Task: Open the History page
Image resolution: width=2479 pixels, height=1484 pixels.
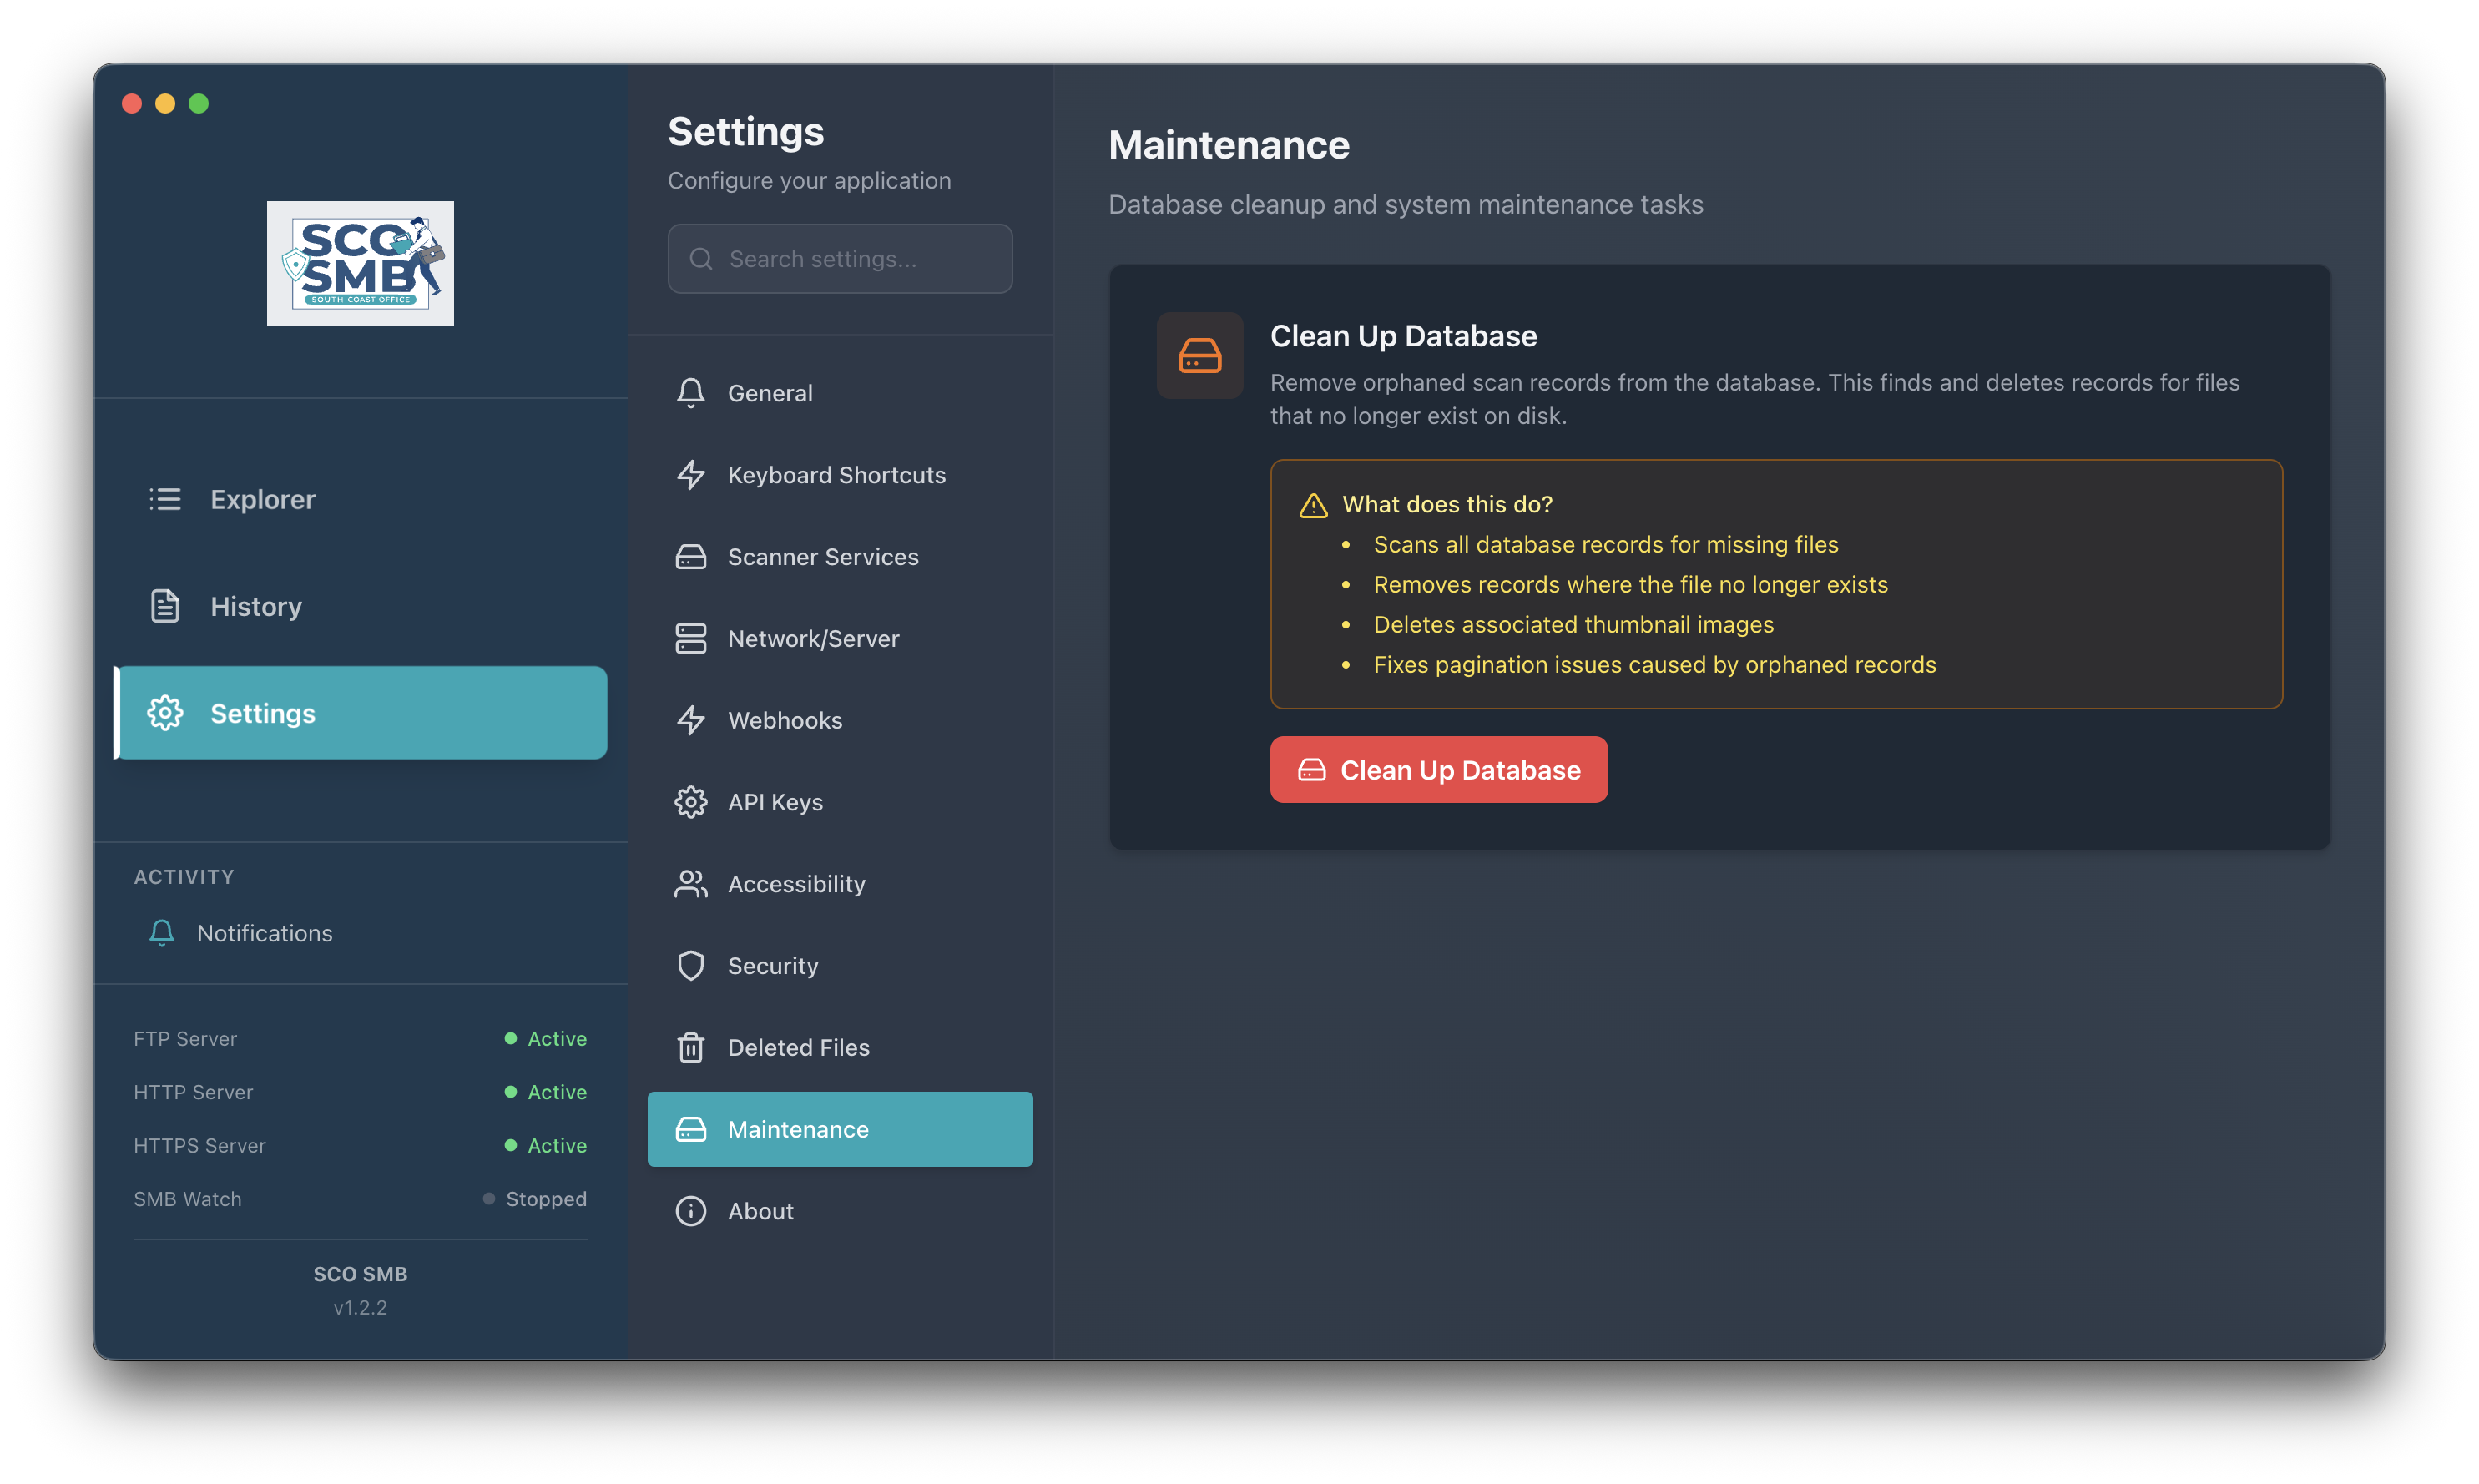Action: point(360,606)
